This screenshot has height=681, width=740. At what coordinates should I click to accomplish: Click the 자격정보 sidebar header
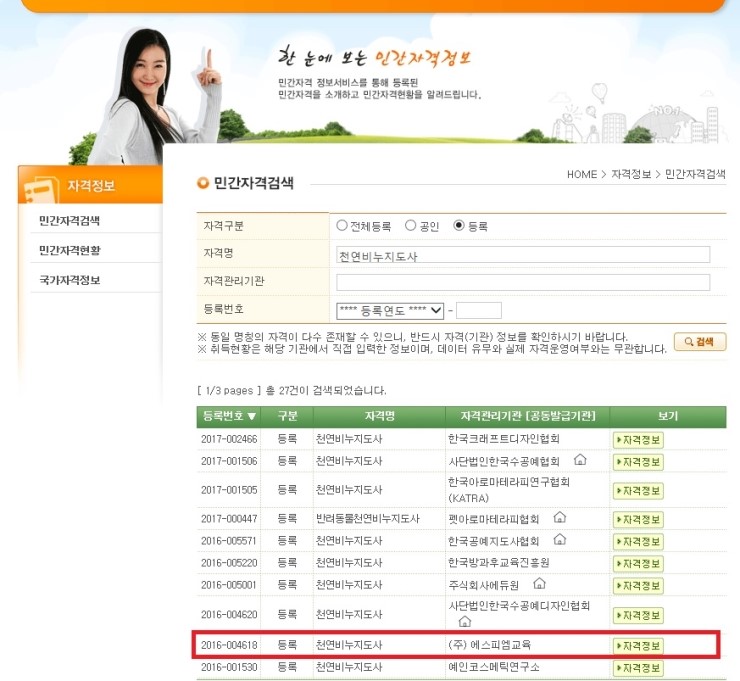click(91, 185)
